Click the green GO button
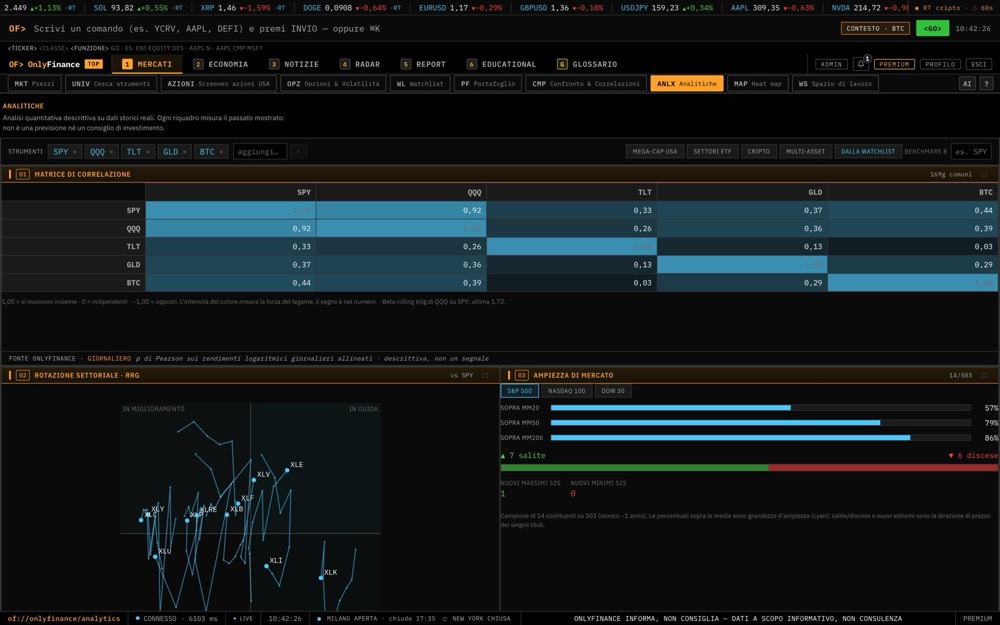 [932, 28]
